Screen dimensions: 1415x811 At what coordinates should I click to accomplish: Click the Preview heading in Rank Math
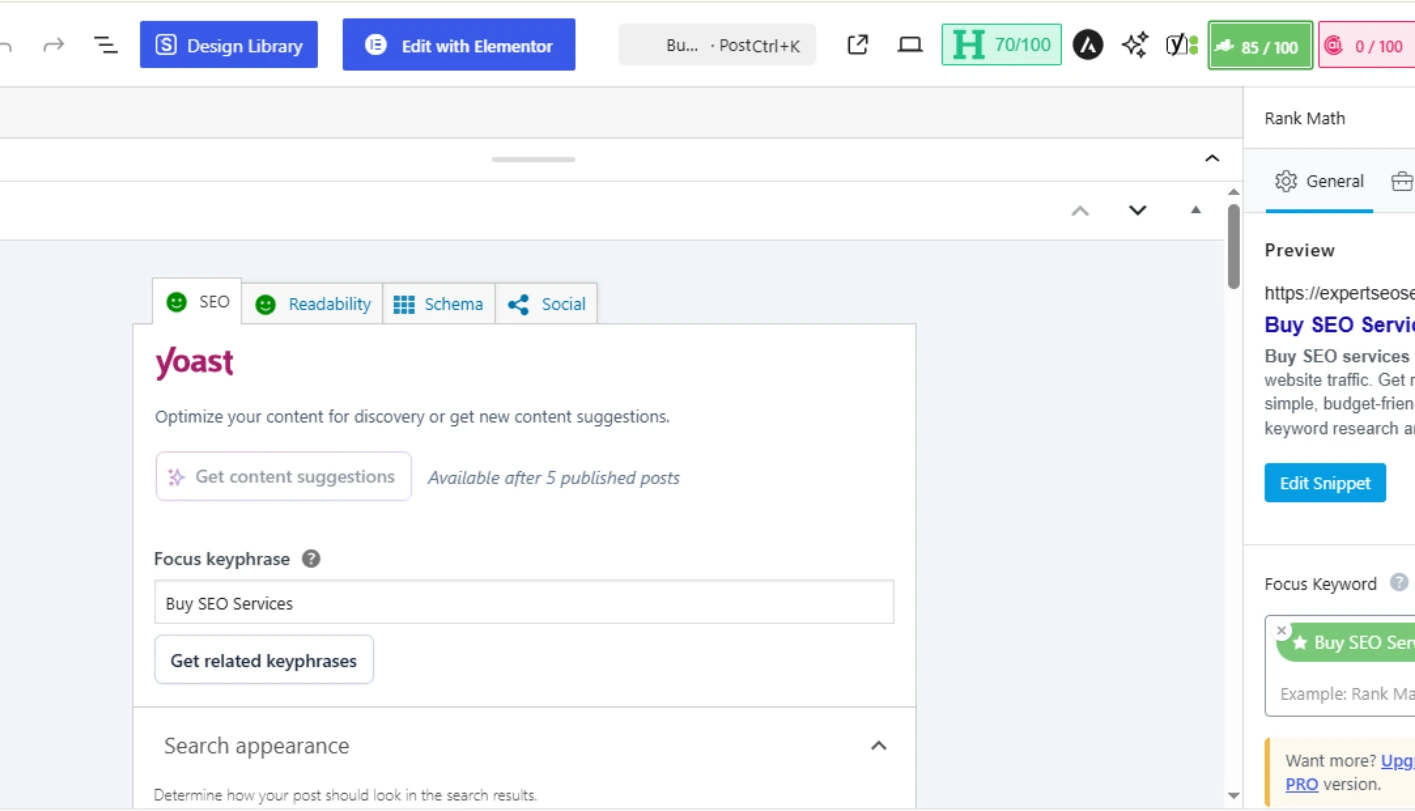(x=1299, y=250)
